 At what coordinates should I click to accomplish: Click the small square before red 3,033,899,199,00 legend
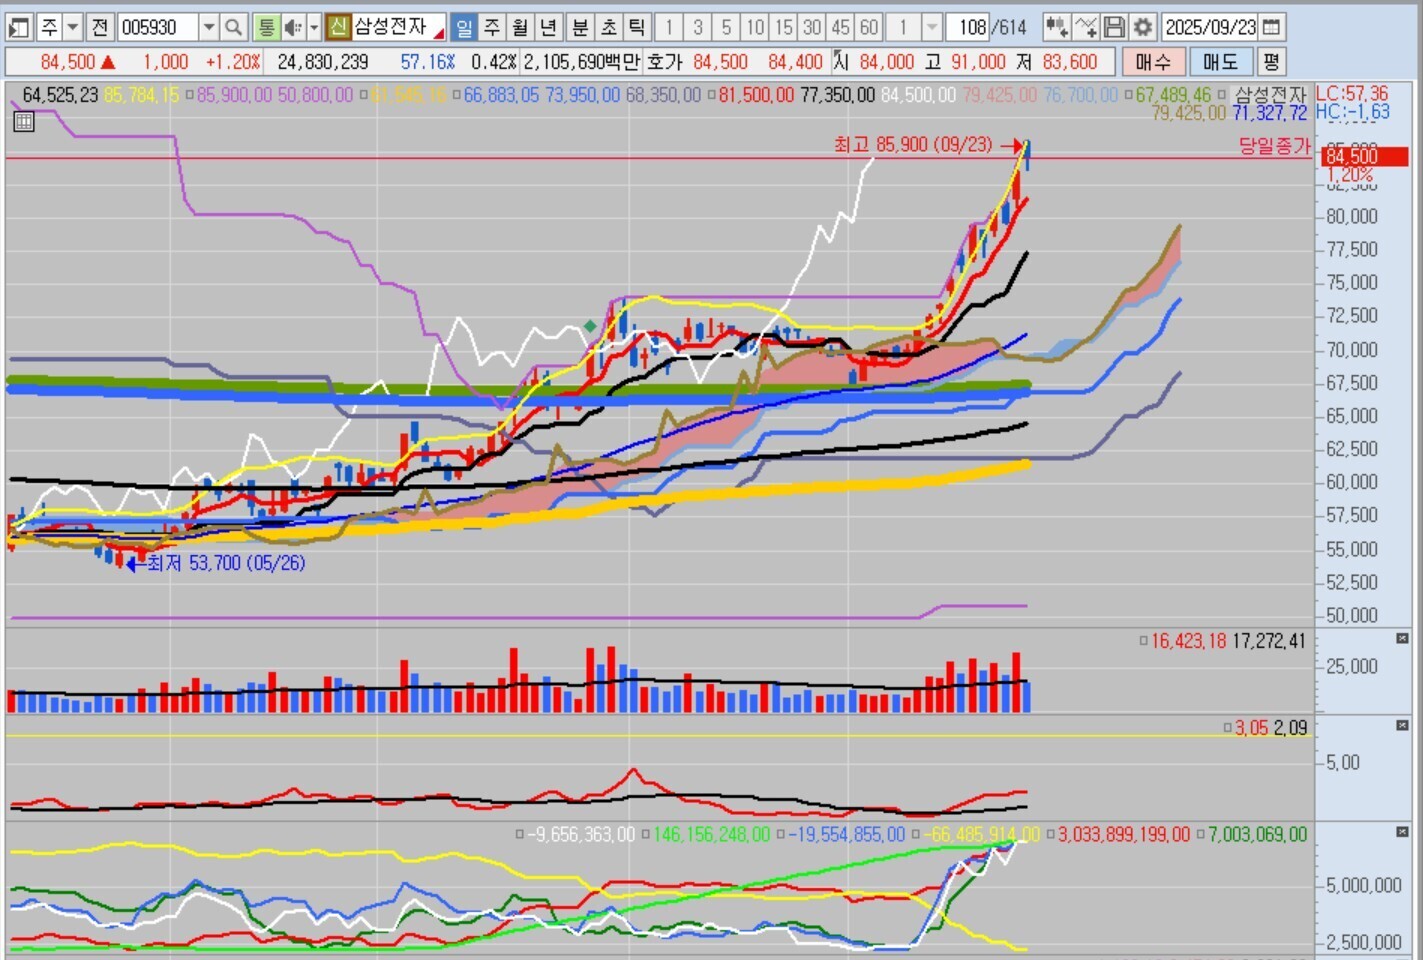point(1049,834)
